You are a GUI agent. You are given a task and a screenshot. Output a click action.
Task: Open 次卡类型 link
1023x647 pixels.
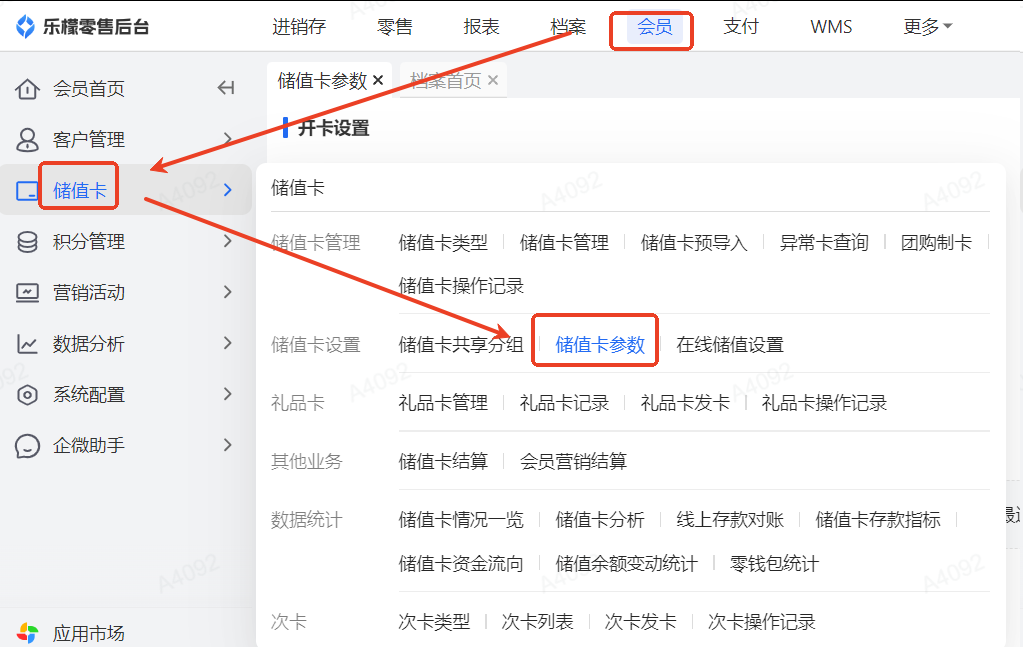pyautogui.click(x=434, y=622)
